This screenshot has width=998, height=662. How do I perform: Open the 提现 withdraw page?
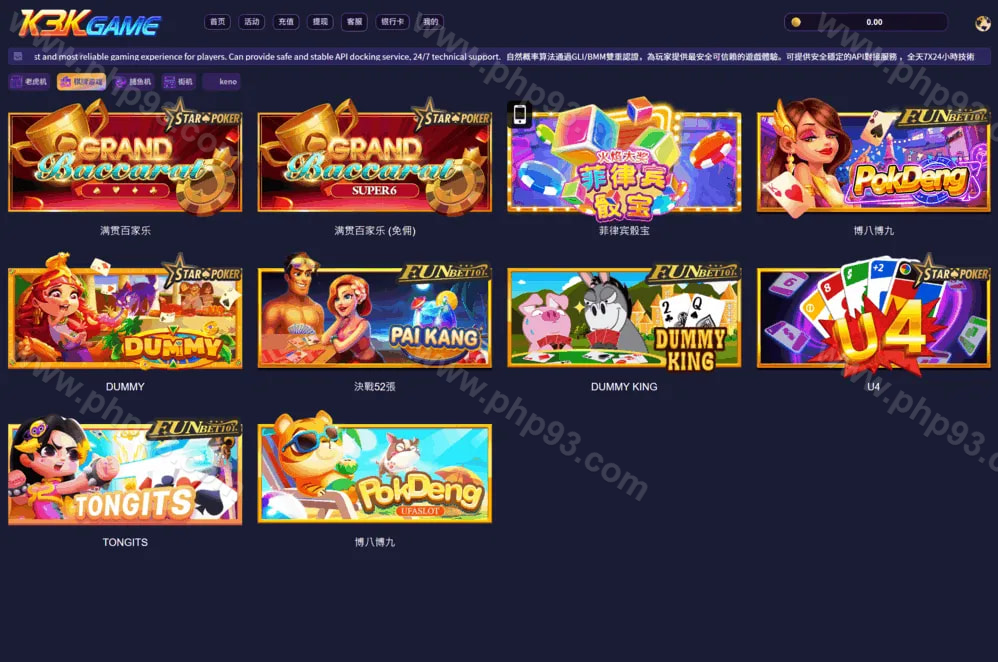320,22
